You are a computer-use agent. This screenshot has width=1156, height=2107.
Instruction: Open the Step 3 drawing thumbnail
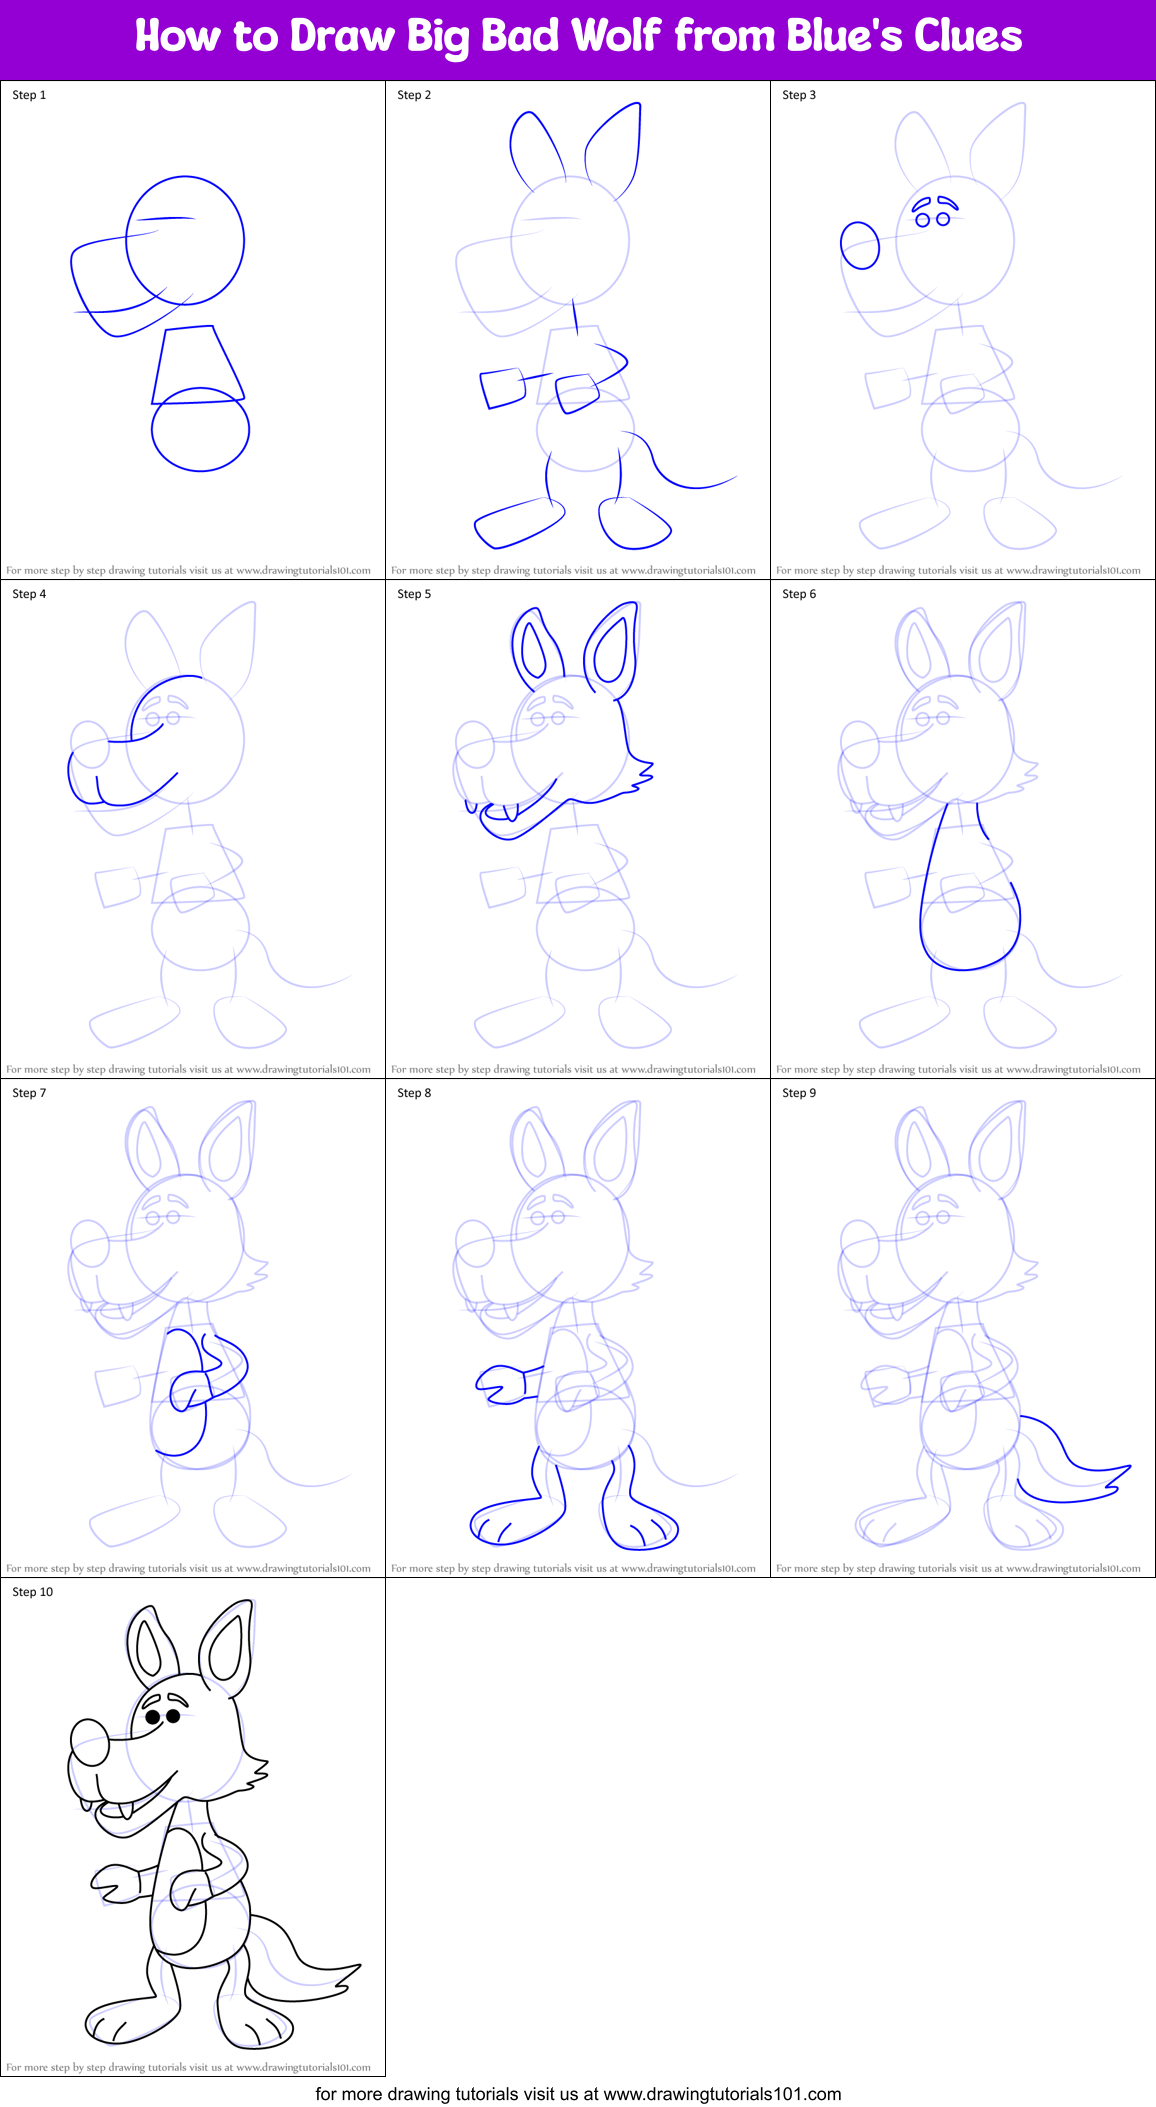(x=963, y=329)
